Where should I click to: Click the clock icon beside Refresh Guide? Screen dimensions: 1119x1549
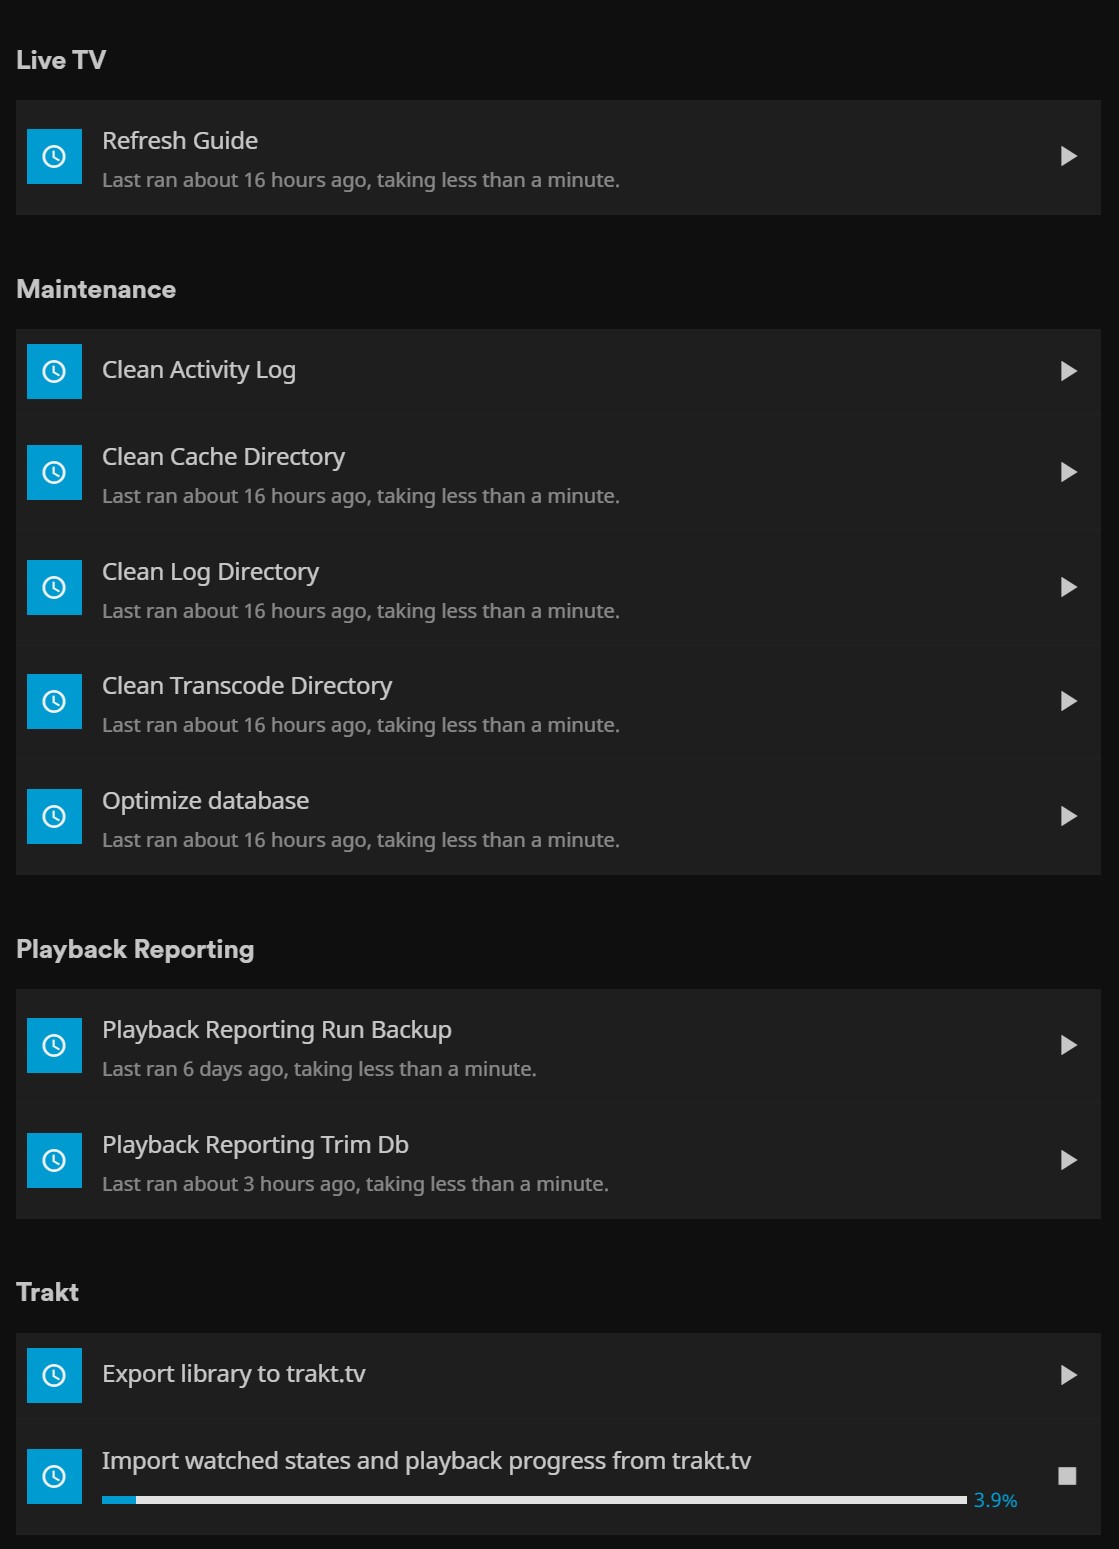54,156
